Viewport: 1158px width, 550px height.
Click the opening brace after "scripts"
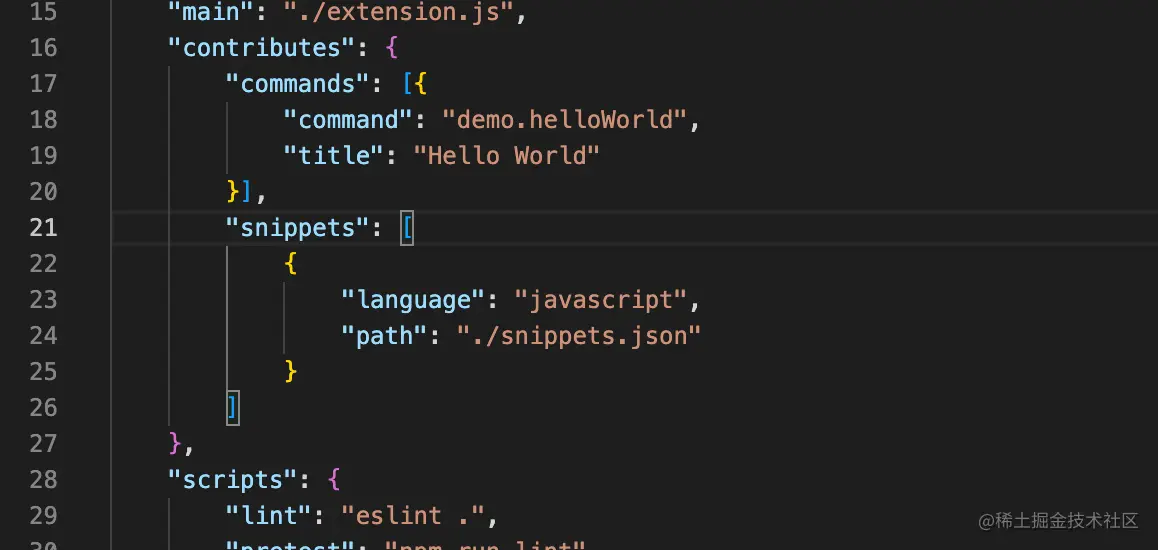point(334,480)
